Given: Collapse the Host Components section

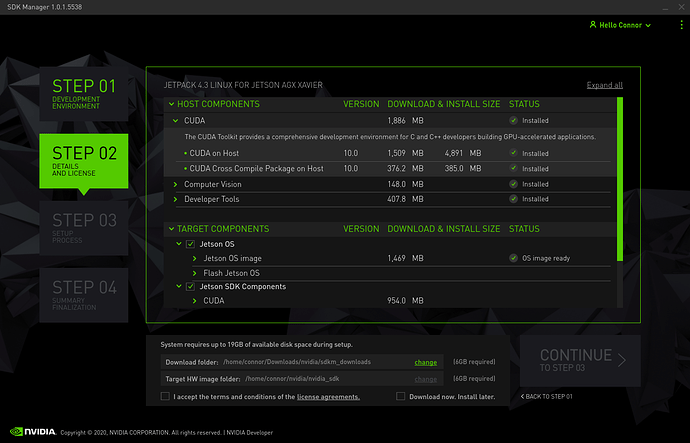Looking at the screenshot, I should click(x=172, y=104).
